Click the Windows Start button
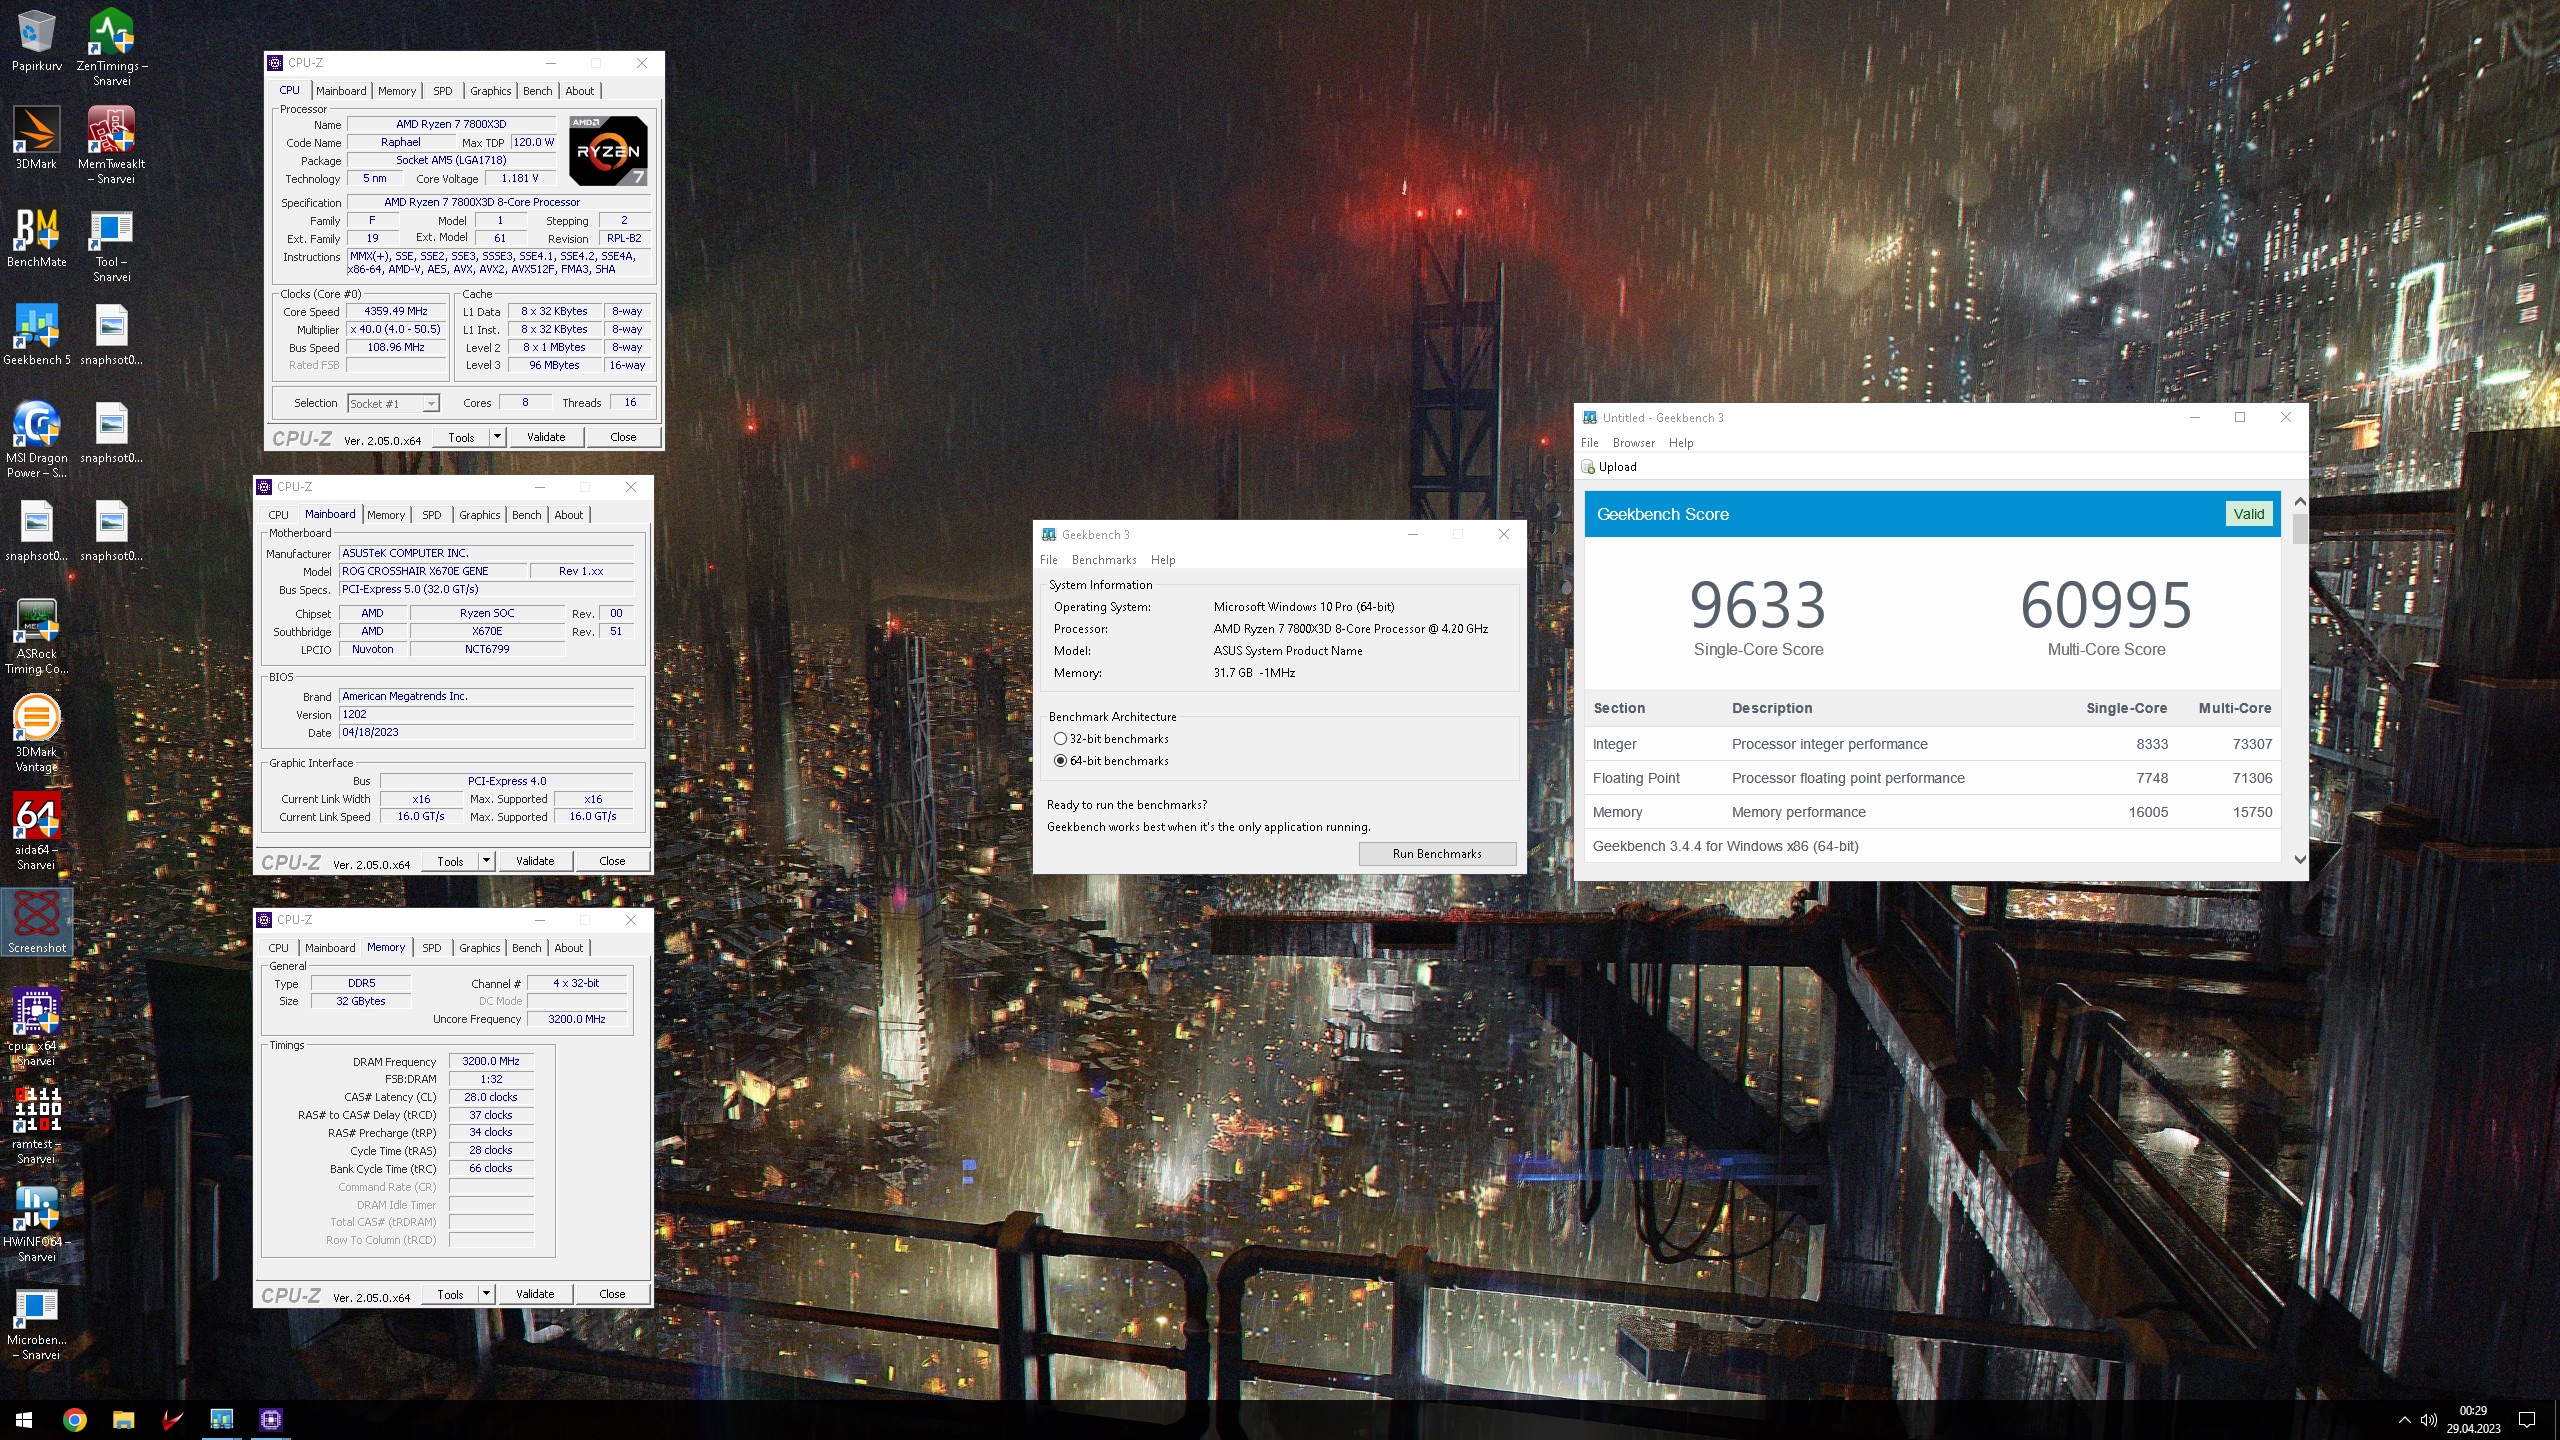This screenshot has height=1440, width=2560. pyautogui.click(x=24, y=1419)
